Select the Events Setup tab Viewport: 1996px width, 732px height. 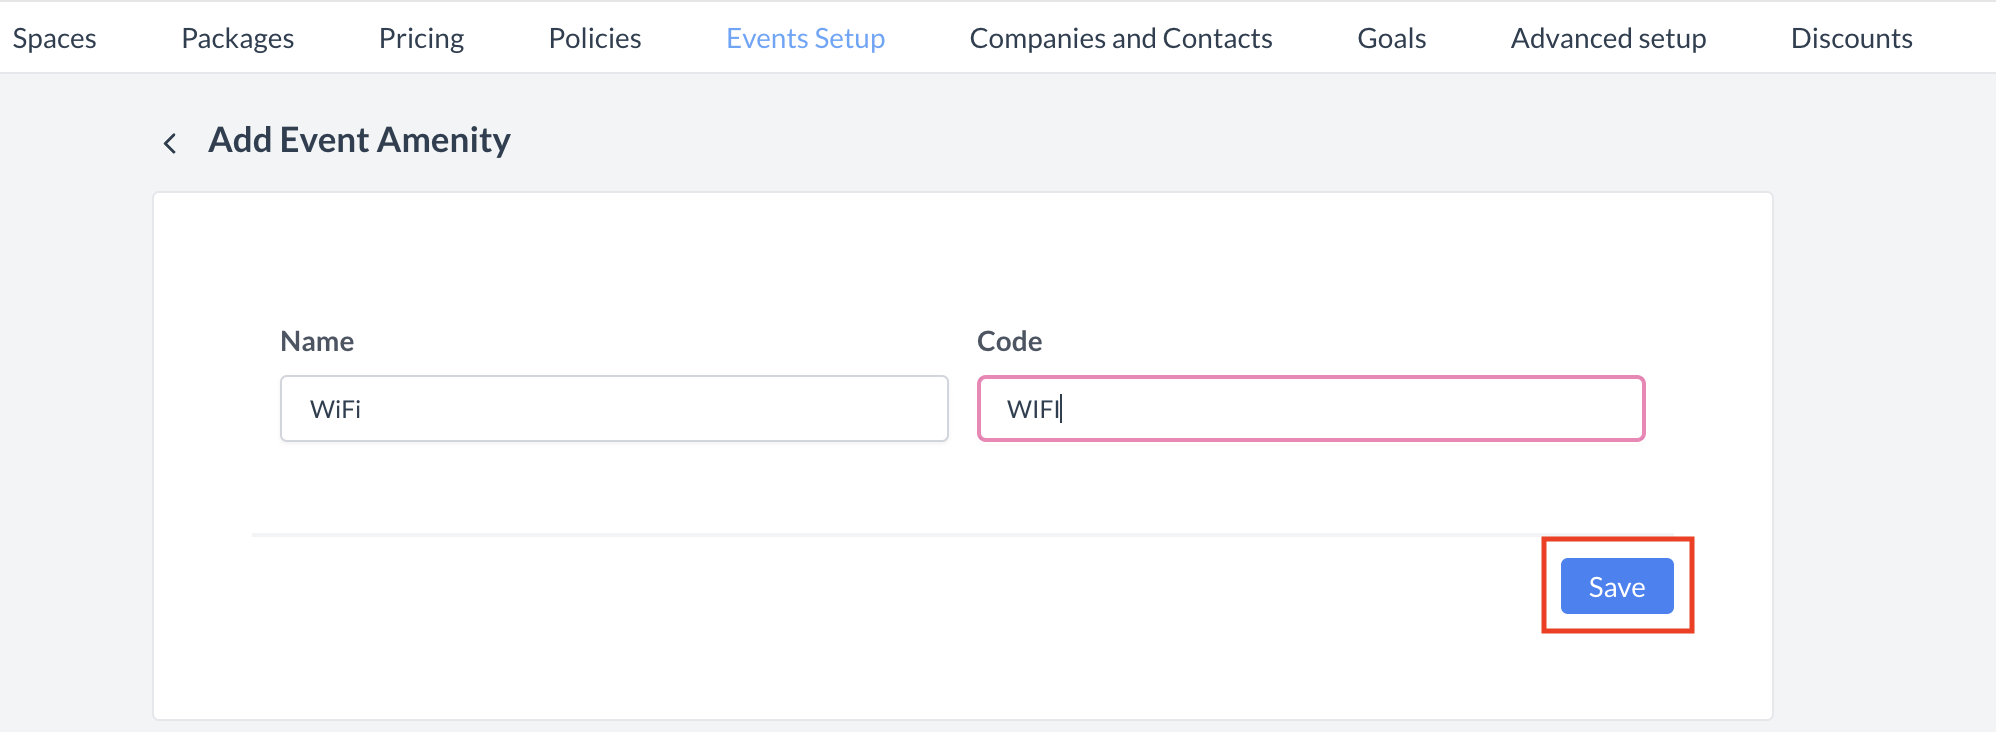[805, 38]
